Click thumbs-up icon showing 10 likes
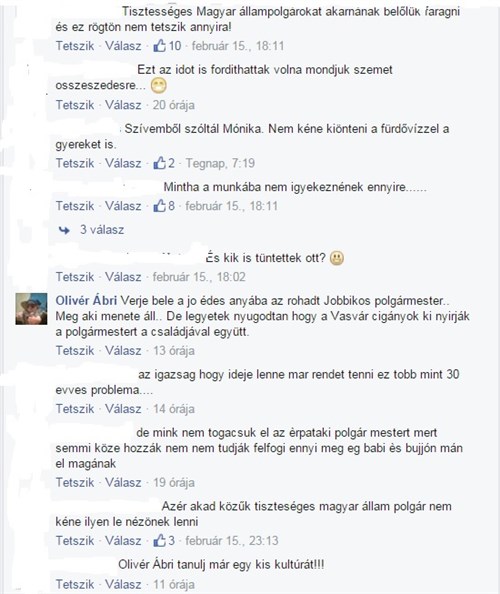Screen dimensions: 500x594 [x=159, y=46]
